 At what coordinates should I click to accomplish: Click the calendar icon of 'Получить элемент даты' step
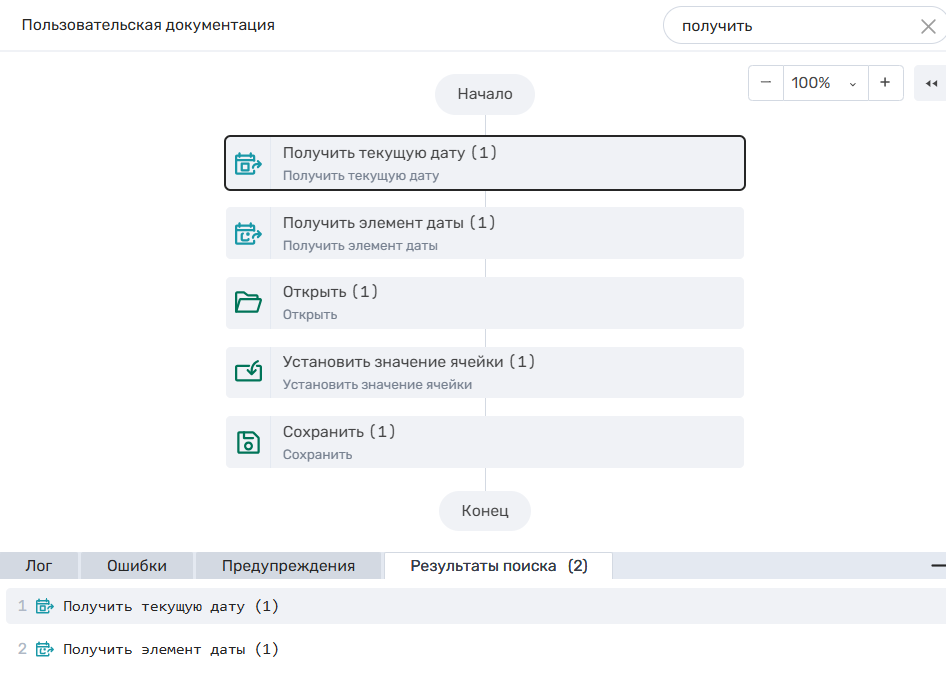247,234
